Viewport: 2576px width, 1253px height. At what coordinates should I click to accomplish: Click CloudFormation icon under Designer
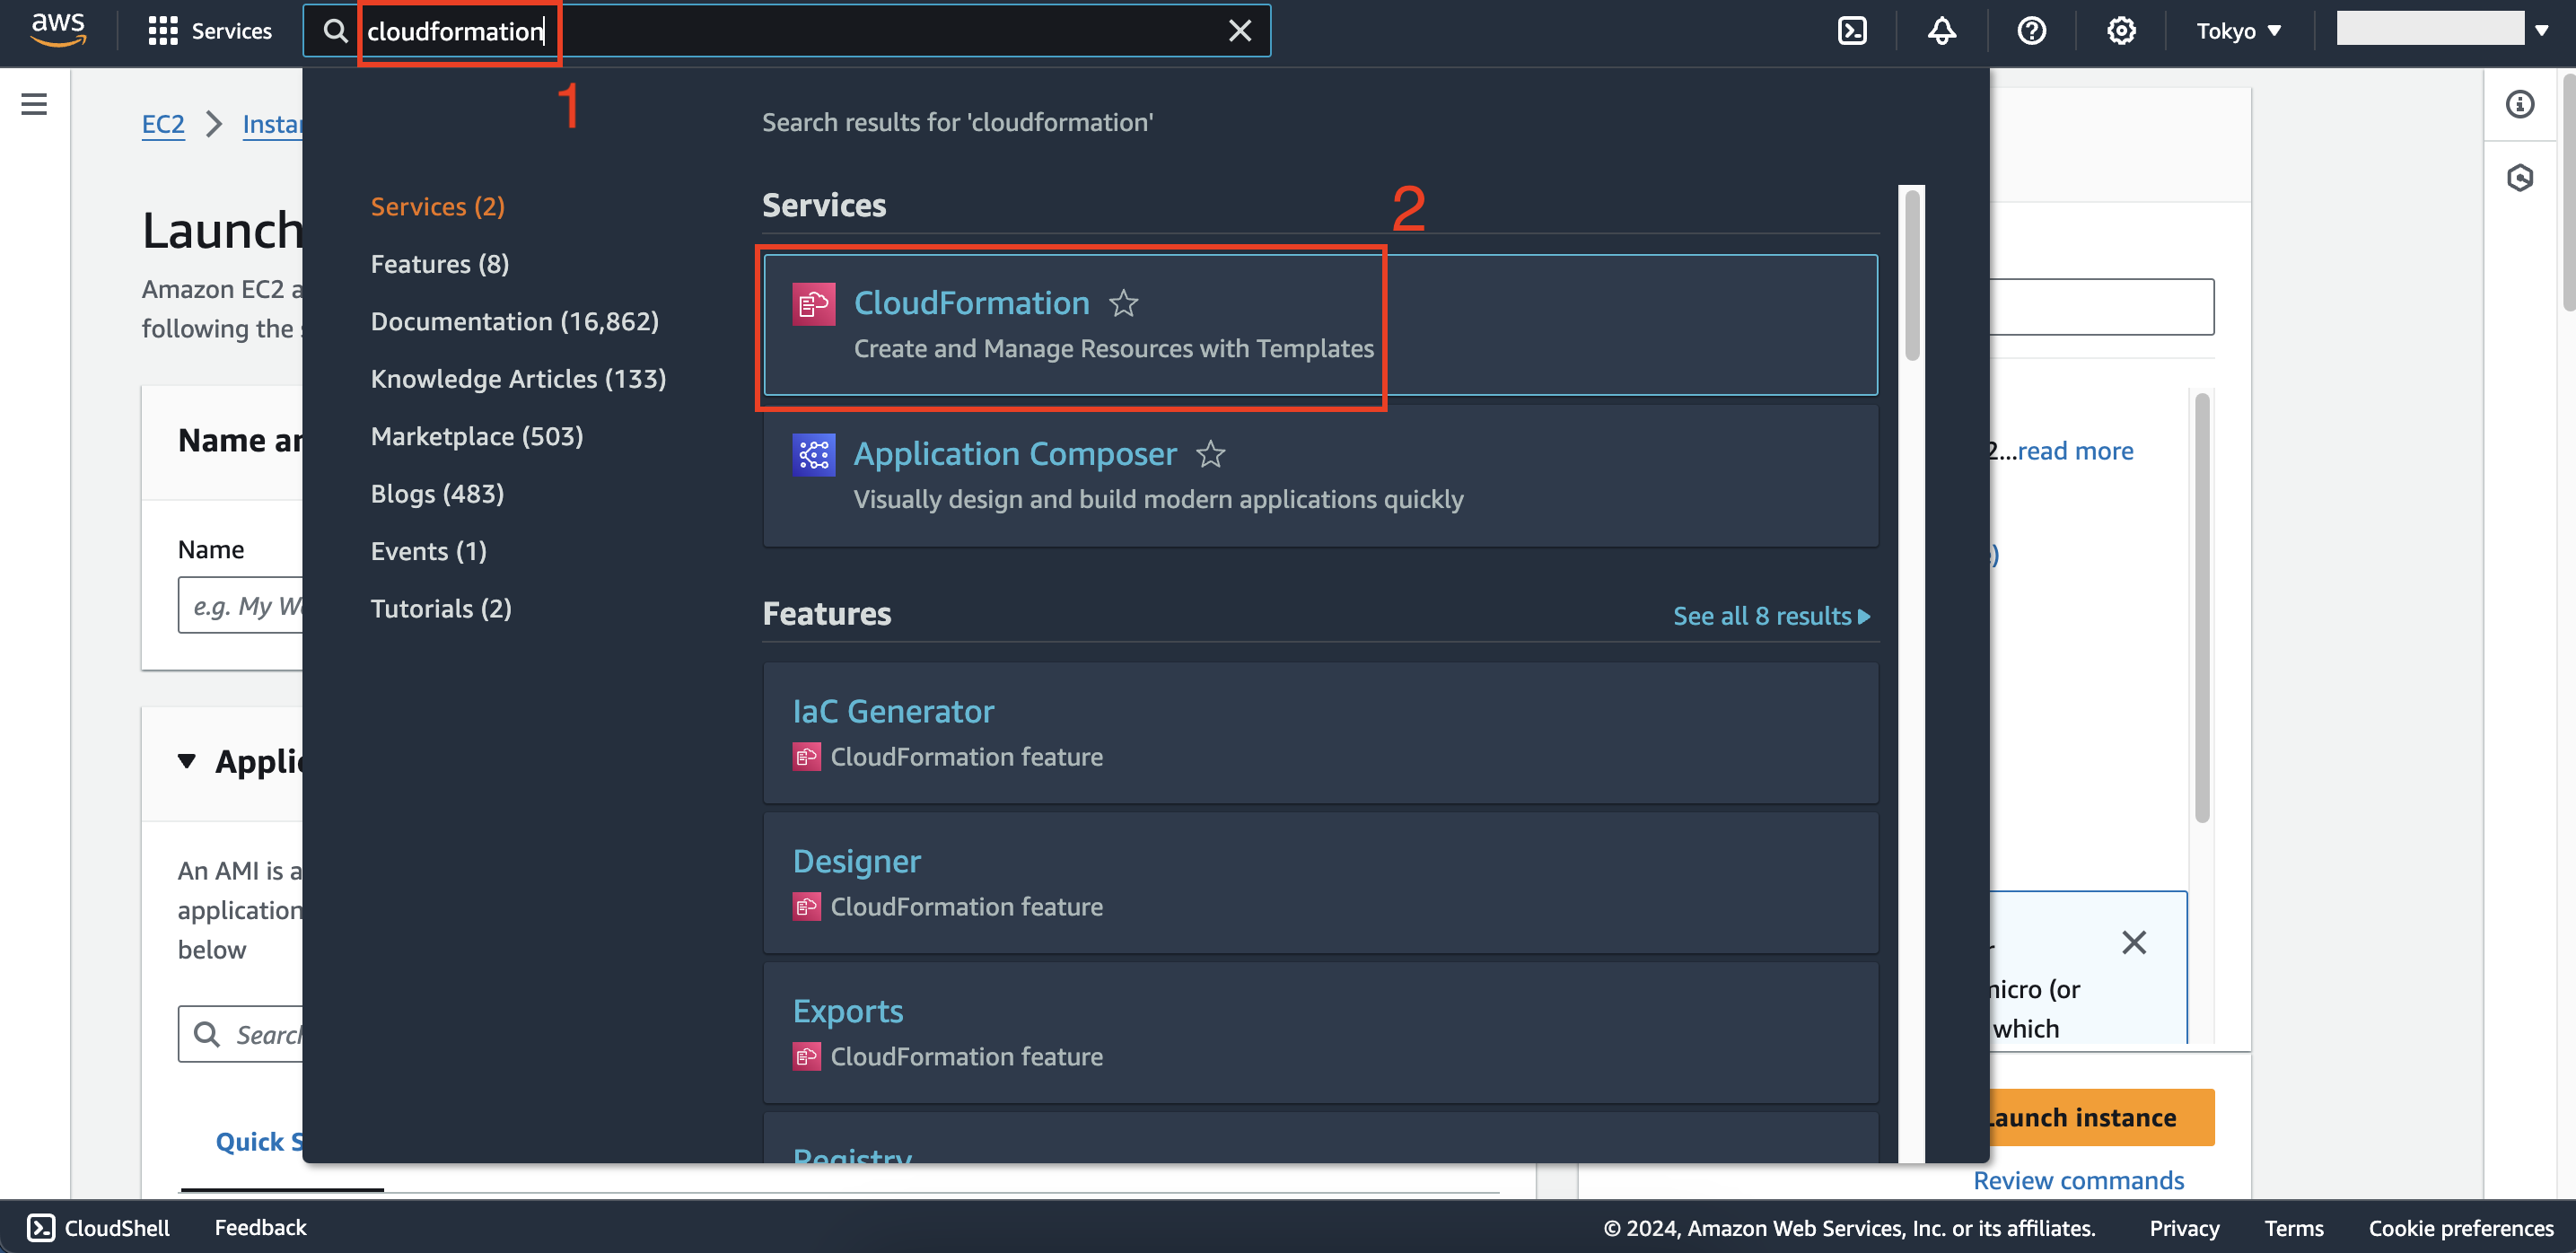pos(806,907)
